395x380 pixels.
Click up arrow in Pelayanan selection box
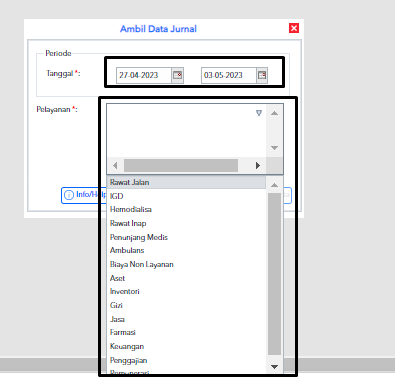click(x=274, y=113)
